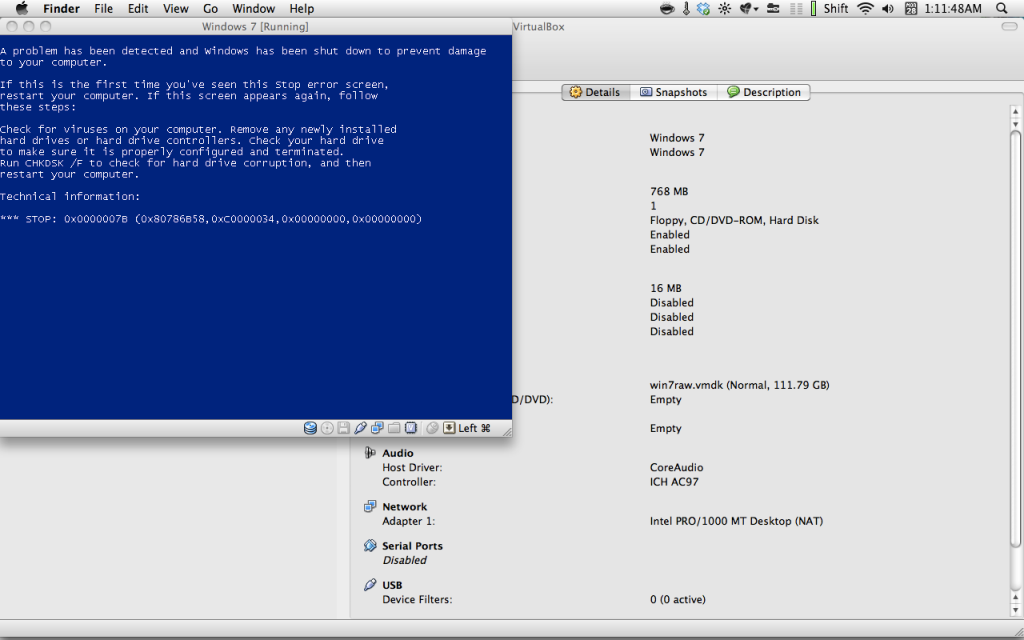Open the Description tab
The image size is (1024, 640).
click(763, 92)
